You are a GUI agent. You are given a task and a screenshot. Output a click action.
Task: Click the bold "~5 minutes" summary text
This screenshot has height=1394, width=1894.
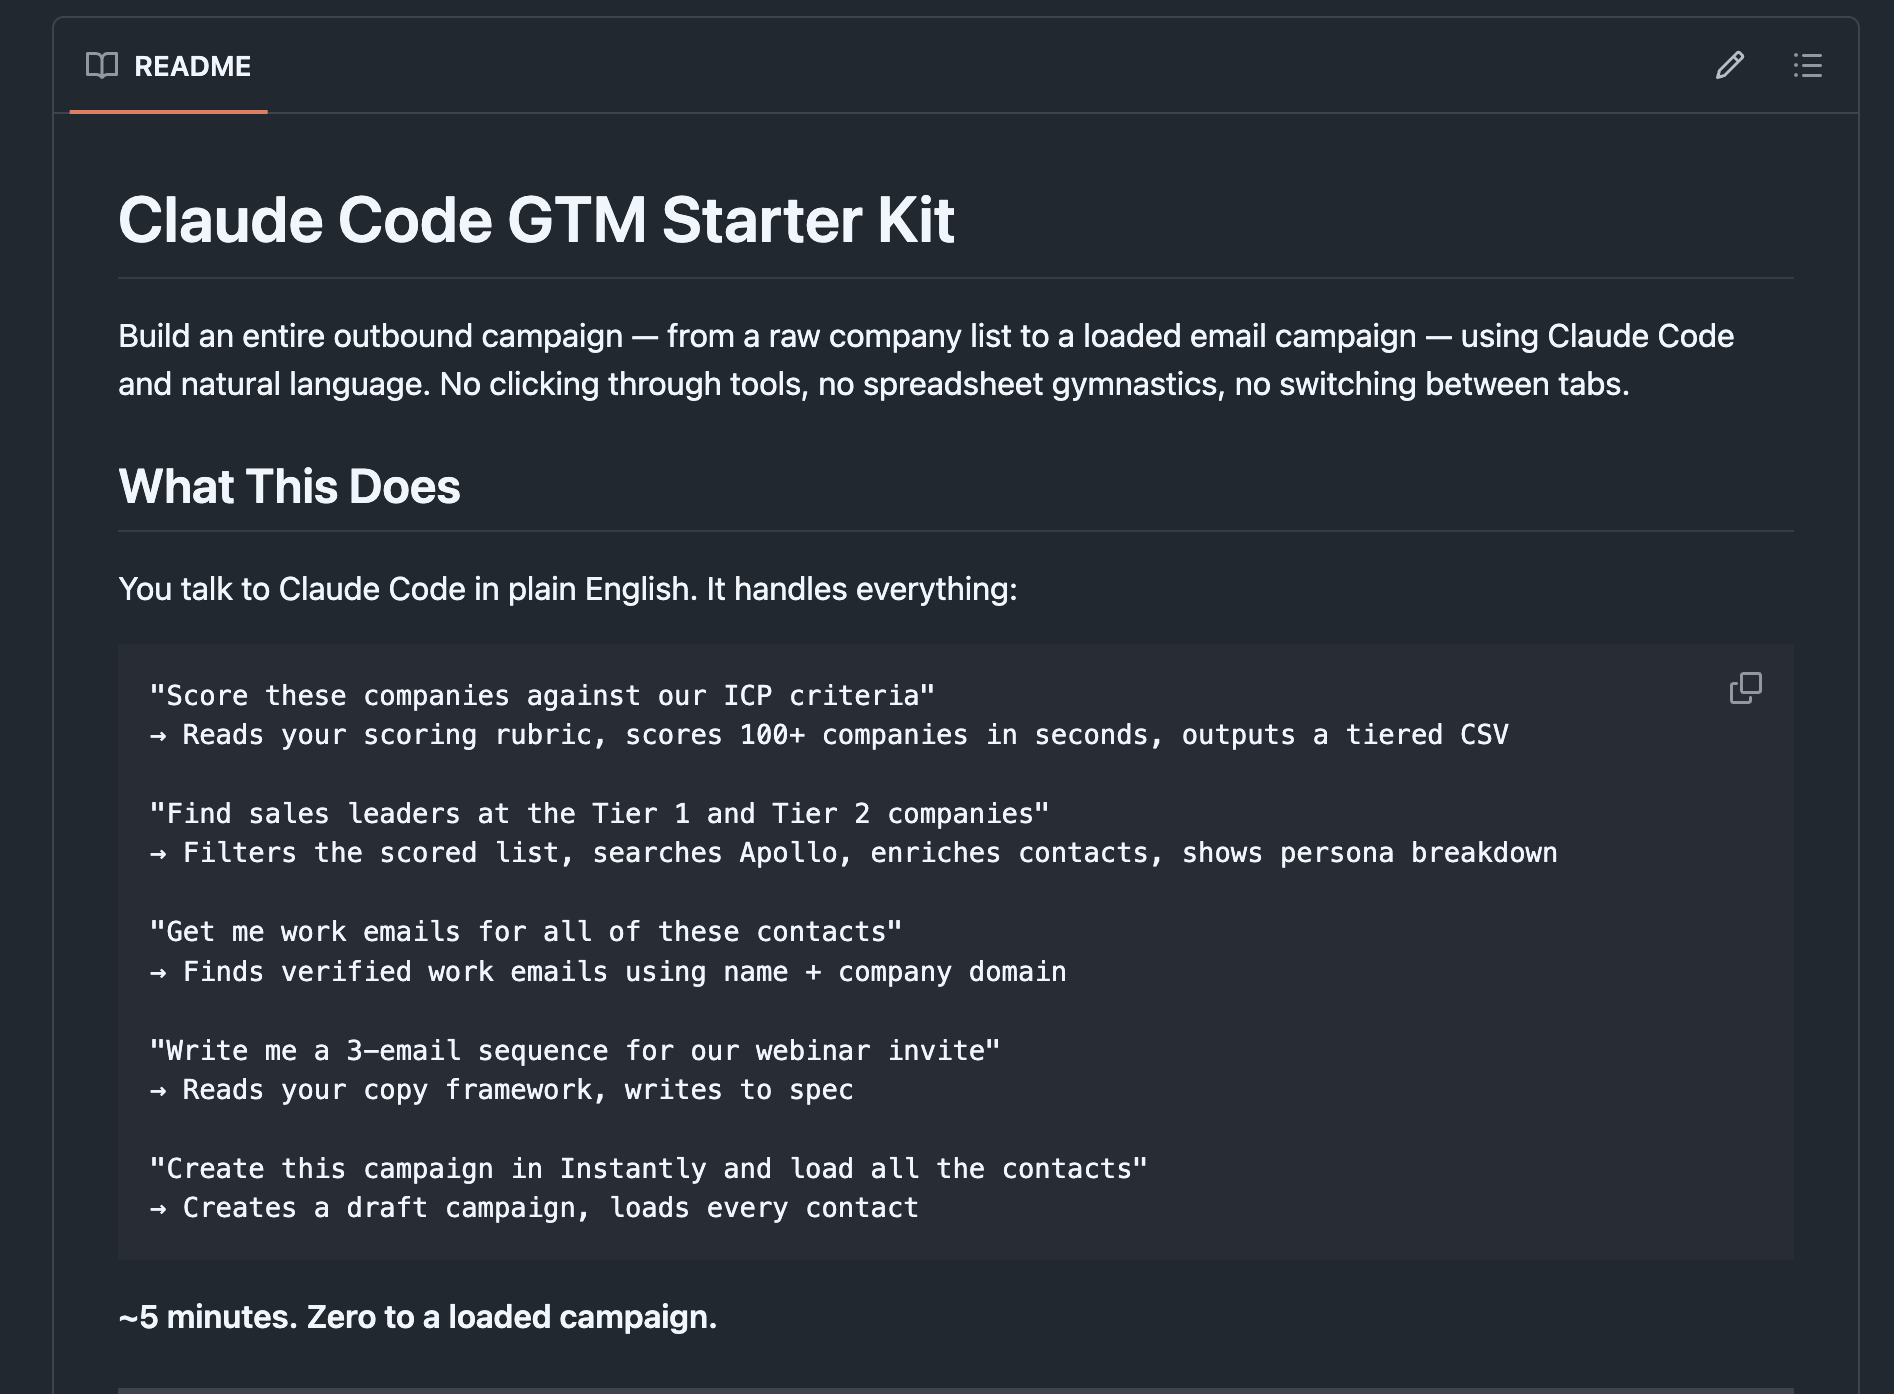417,1317
